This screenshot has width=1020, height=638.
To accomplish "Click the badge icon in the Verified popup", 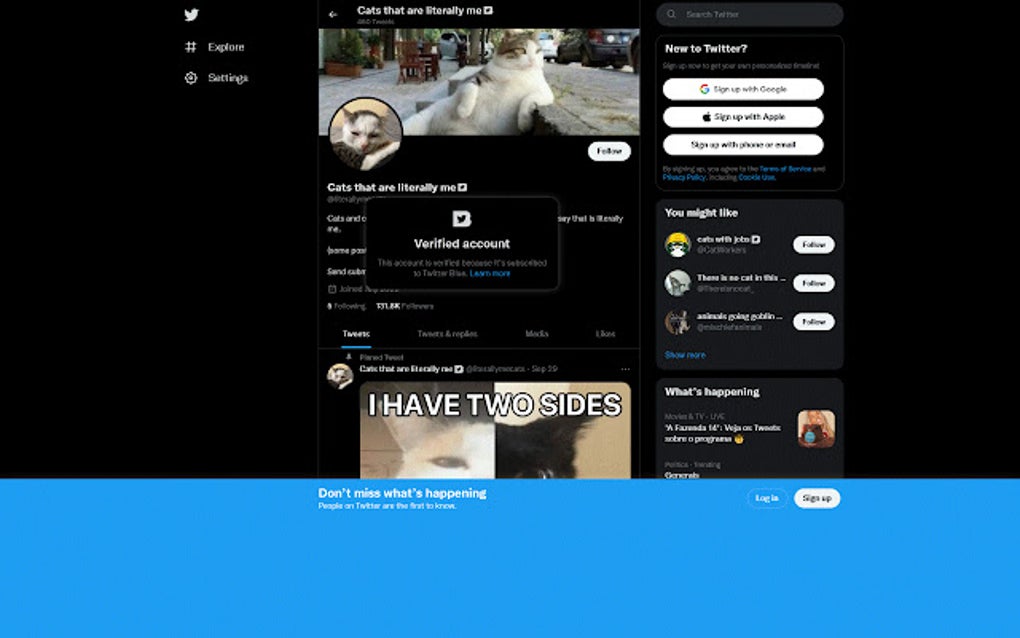I will pyautogui.click(x=462, y=219).
